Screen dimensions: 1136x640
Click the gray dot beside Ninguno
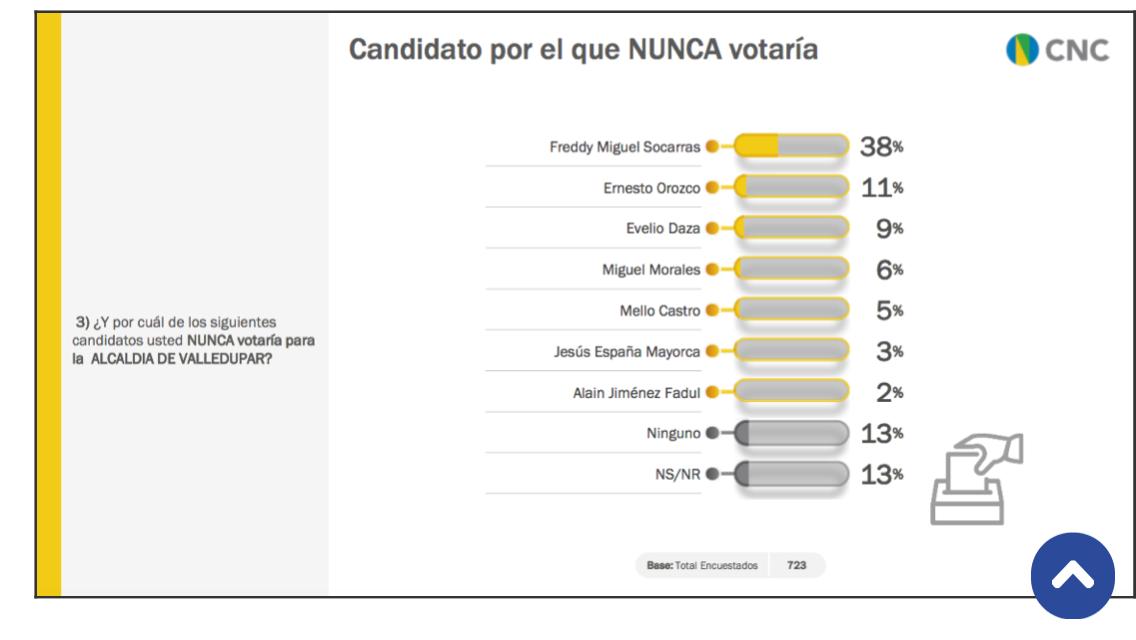(712, 433)
